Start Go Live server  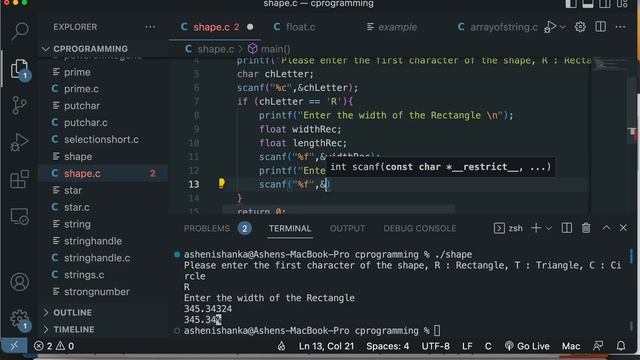pos(527,346)
